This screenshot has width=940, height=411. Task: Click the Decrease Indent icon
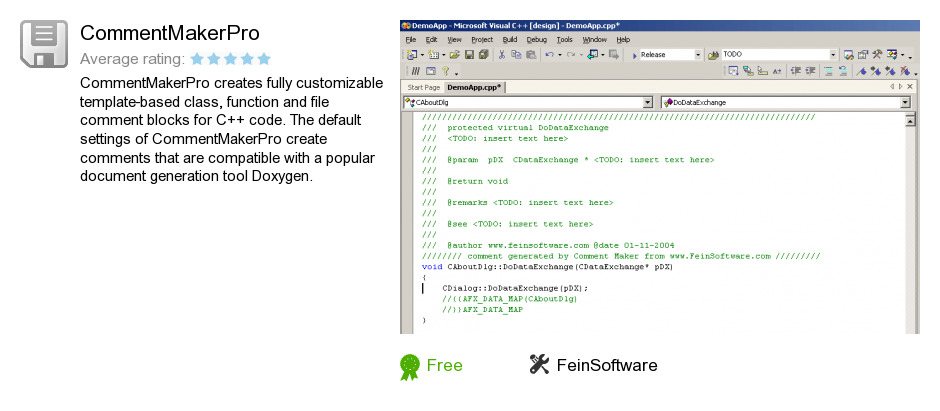coord(796,71)
